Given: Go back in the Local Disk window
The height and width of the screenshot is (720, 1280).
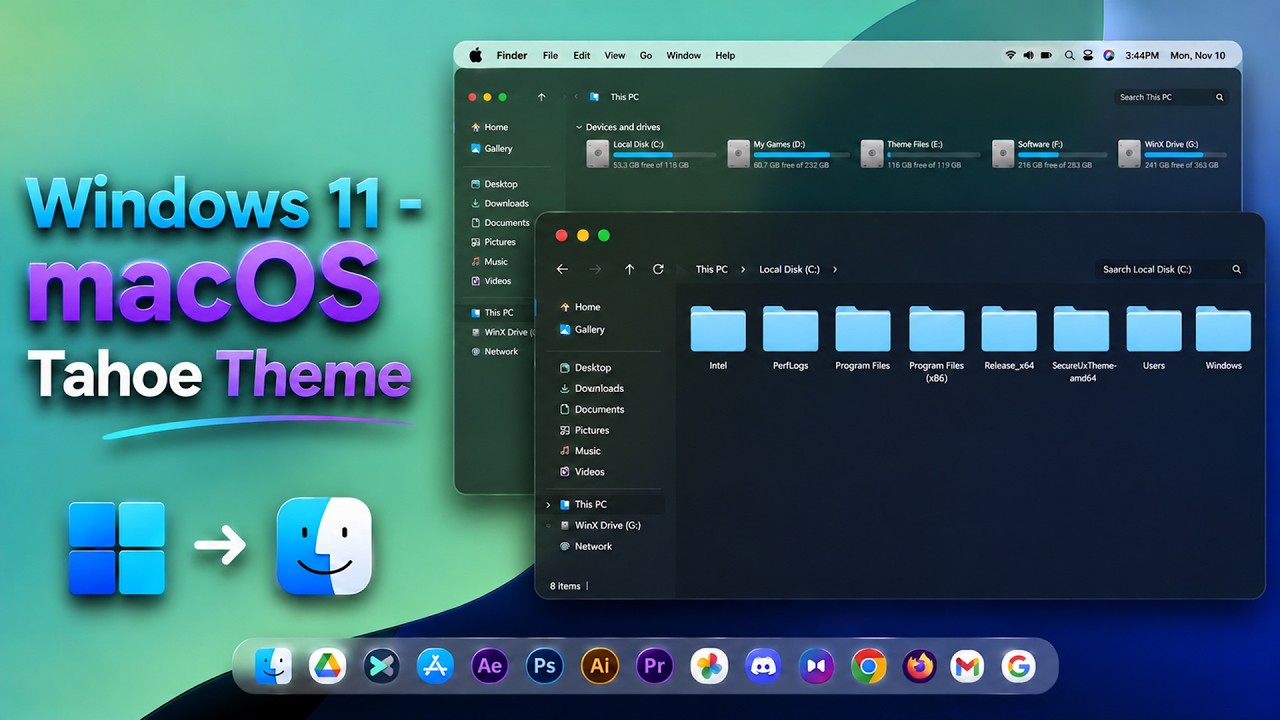Looking at the screenshot, I should [562, 269].
